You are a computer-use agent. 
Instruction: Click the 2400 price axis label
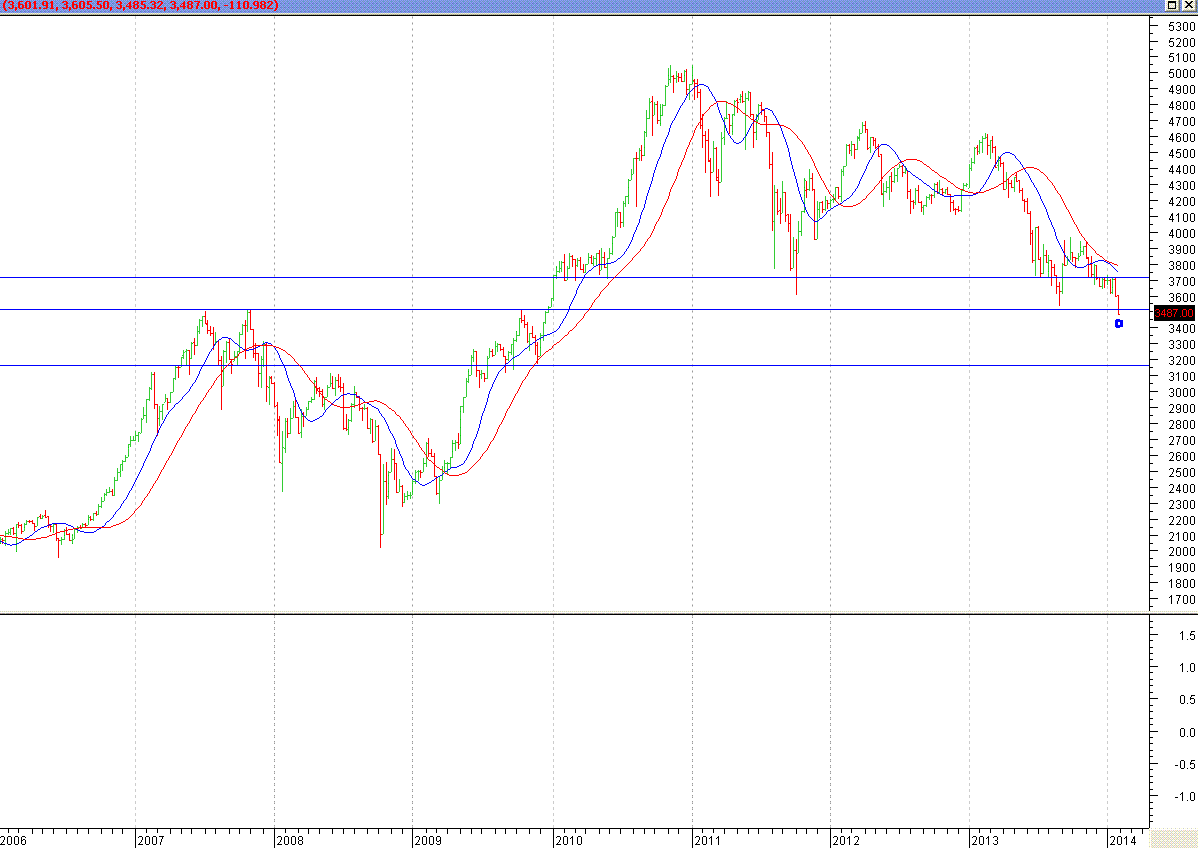[1181, 489]
